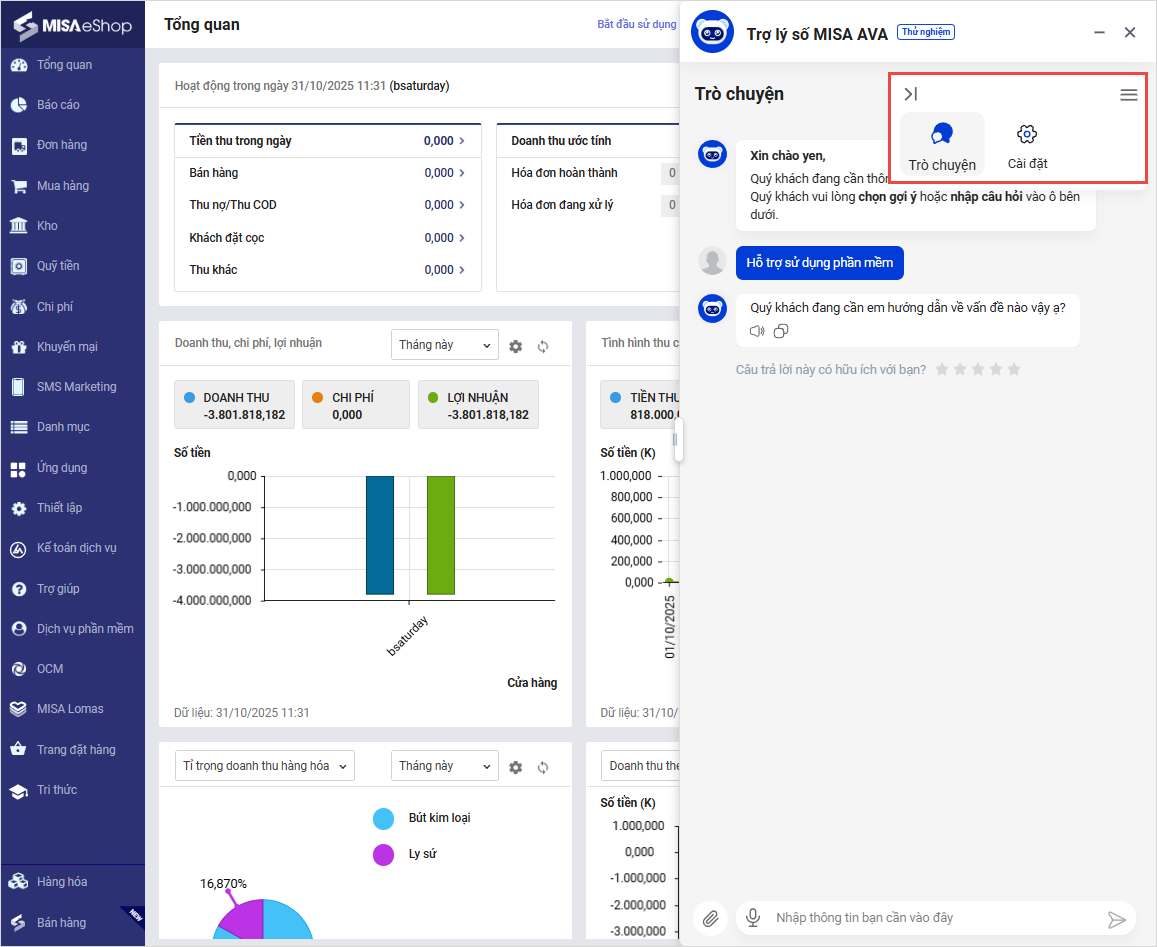The width and height of the screenshot is (1157, 947).
Task: Open the Tháng này dropdown for revenue chart
Action: (444, 345)
